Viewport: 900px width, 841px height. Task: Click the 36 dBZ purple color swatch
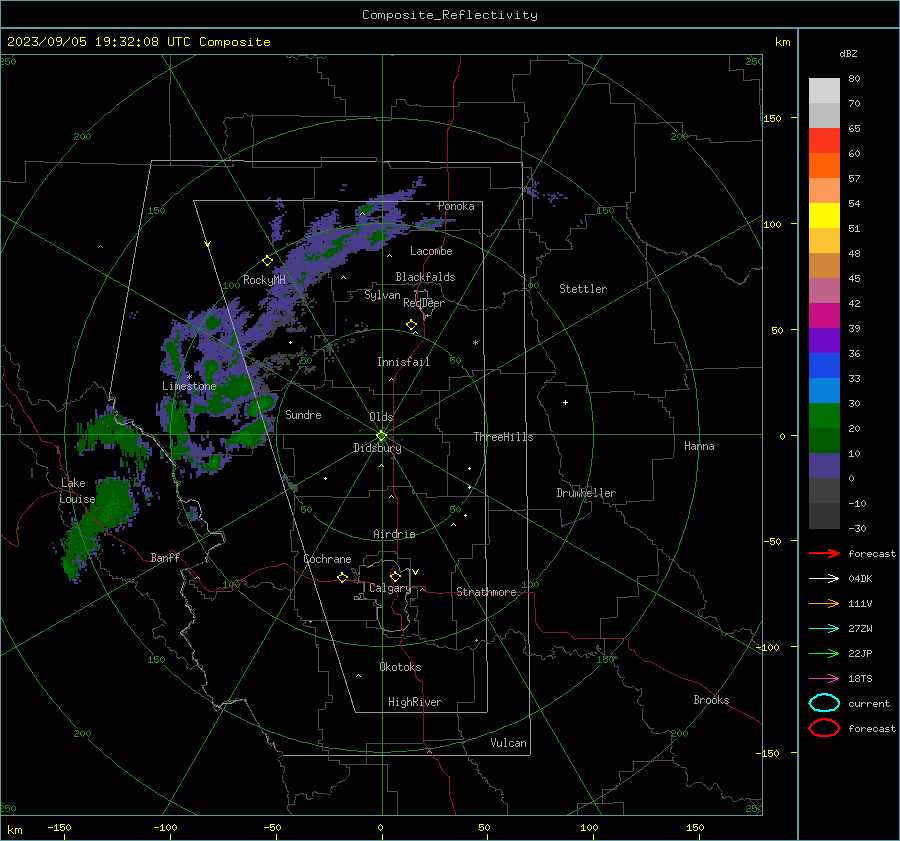point(824,340)
